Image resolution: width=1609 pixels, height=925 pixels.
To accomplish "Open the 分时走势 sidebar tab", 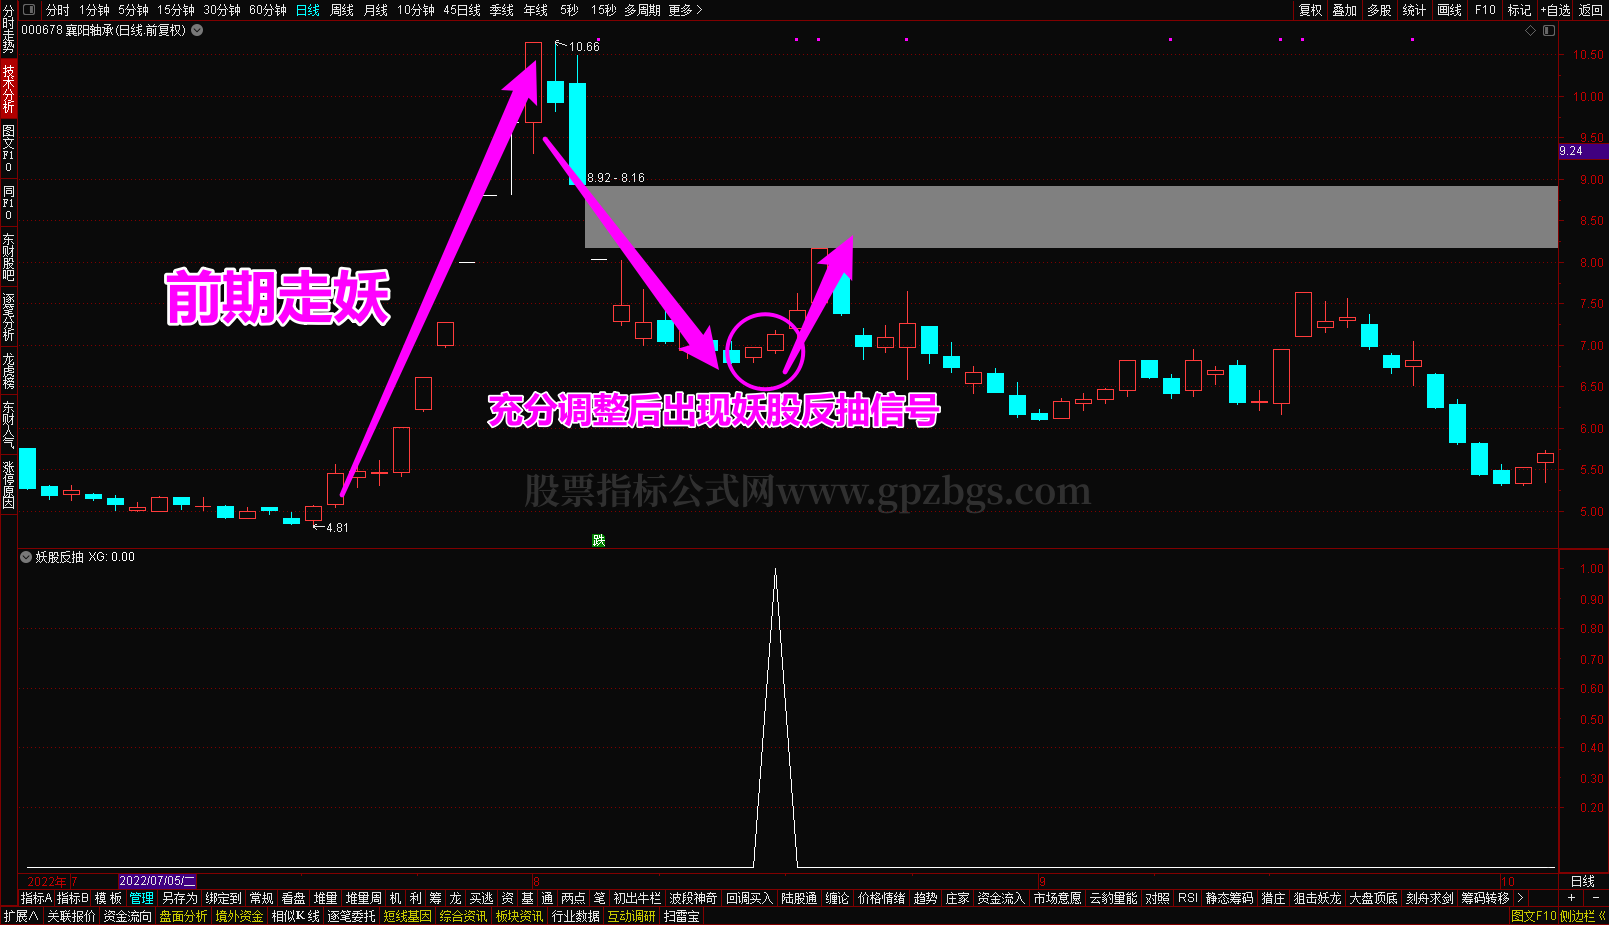I will click(8, 29).
